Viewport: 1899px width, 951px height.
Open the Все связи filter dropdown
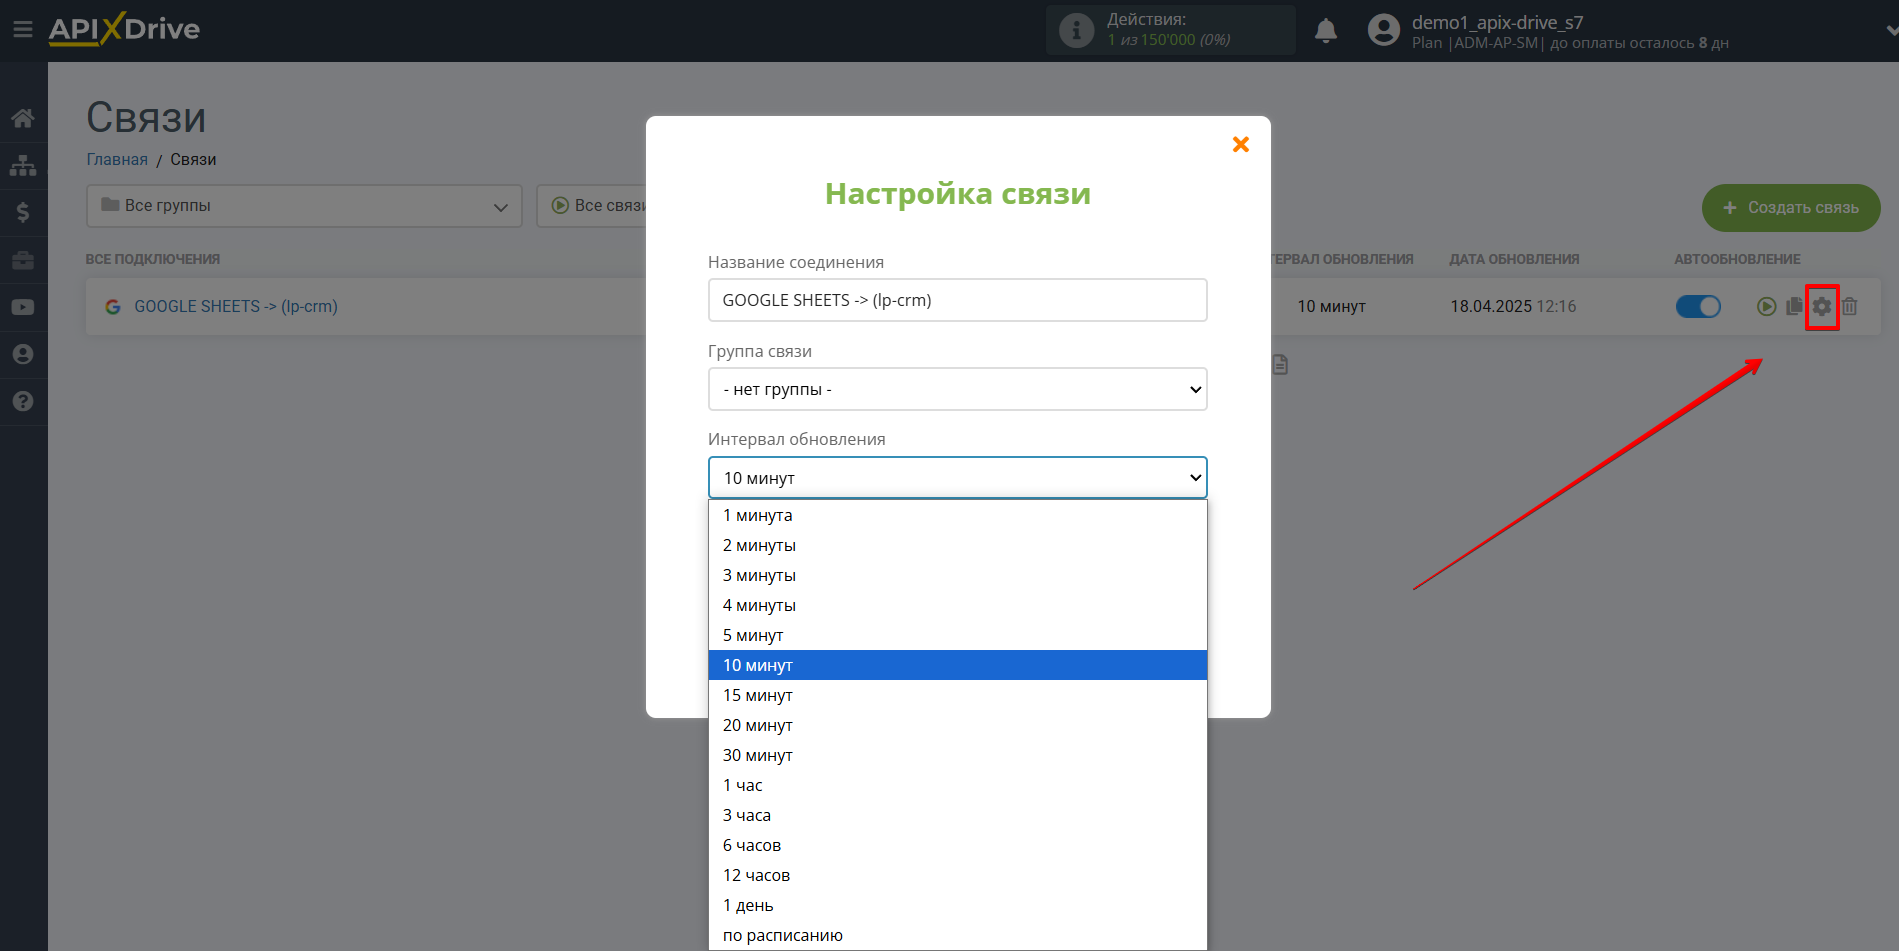pos(592,206)
